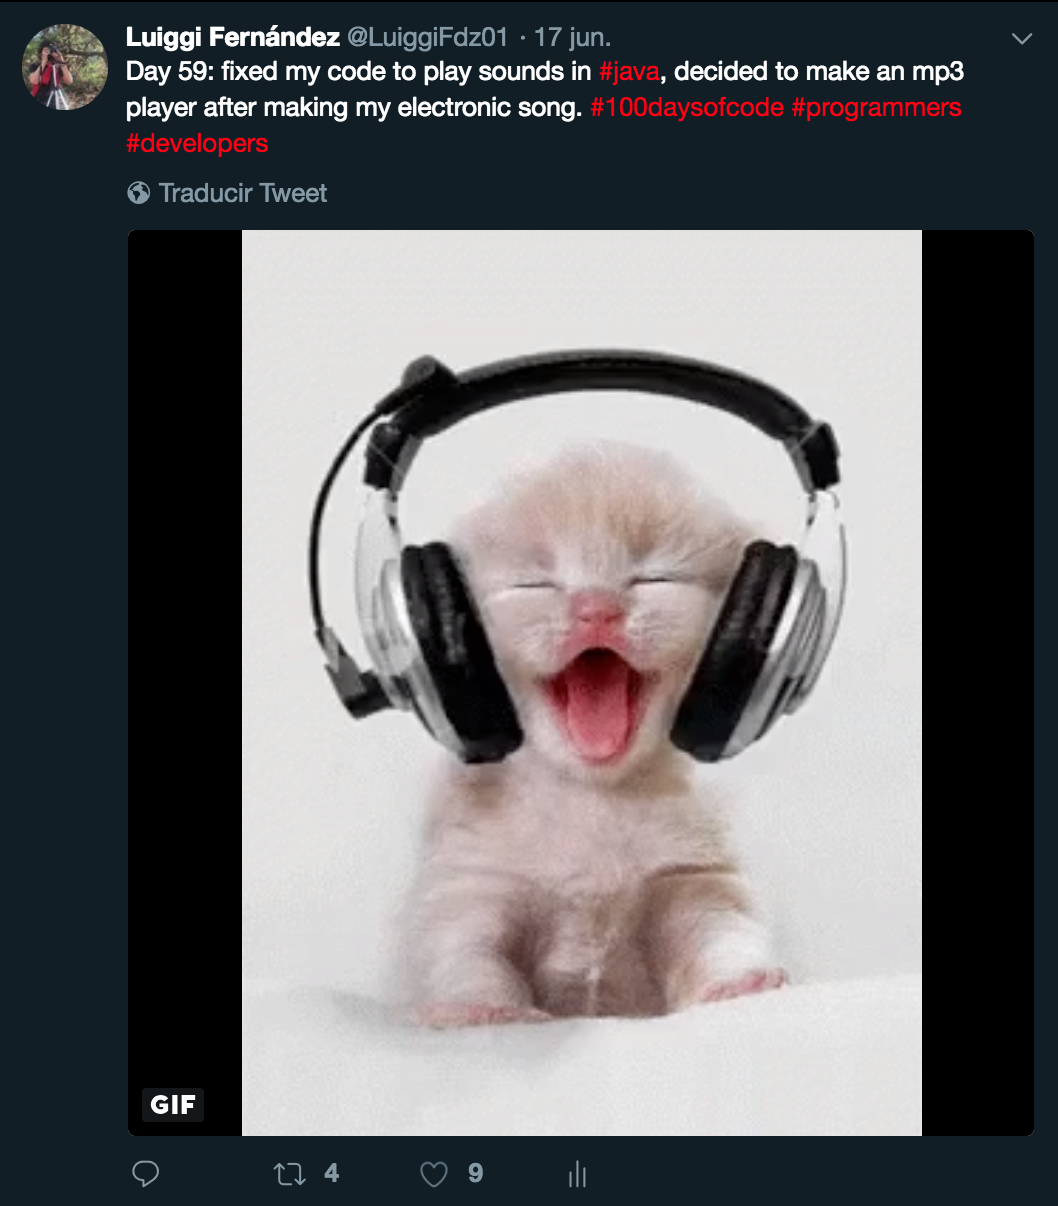
Task: Open the #java hashtag
Action: [x=629, y=72]
